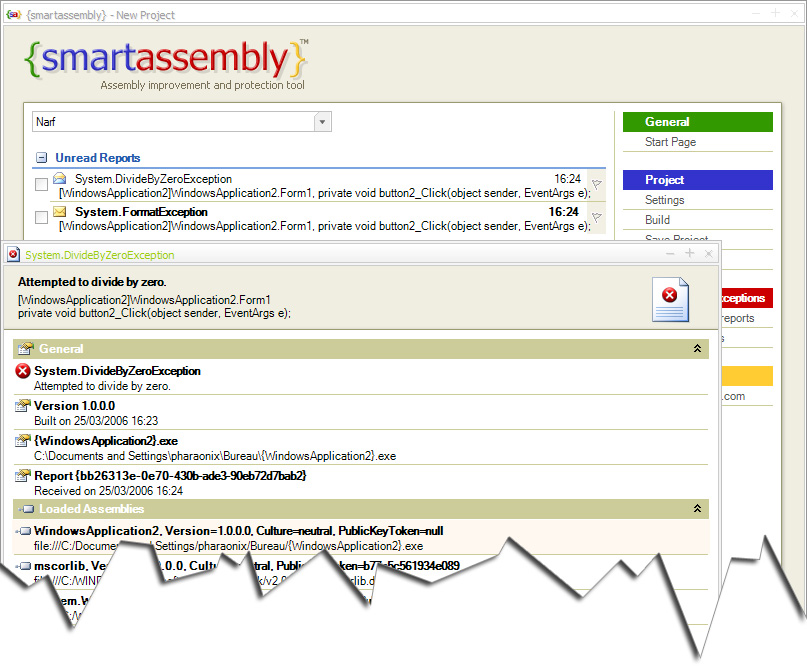Open the Narf project dropdown
The height and width of the screenshot is (669, 807).
(x=322, y=122)
